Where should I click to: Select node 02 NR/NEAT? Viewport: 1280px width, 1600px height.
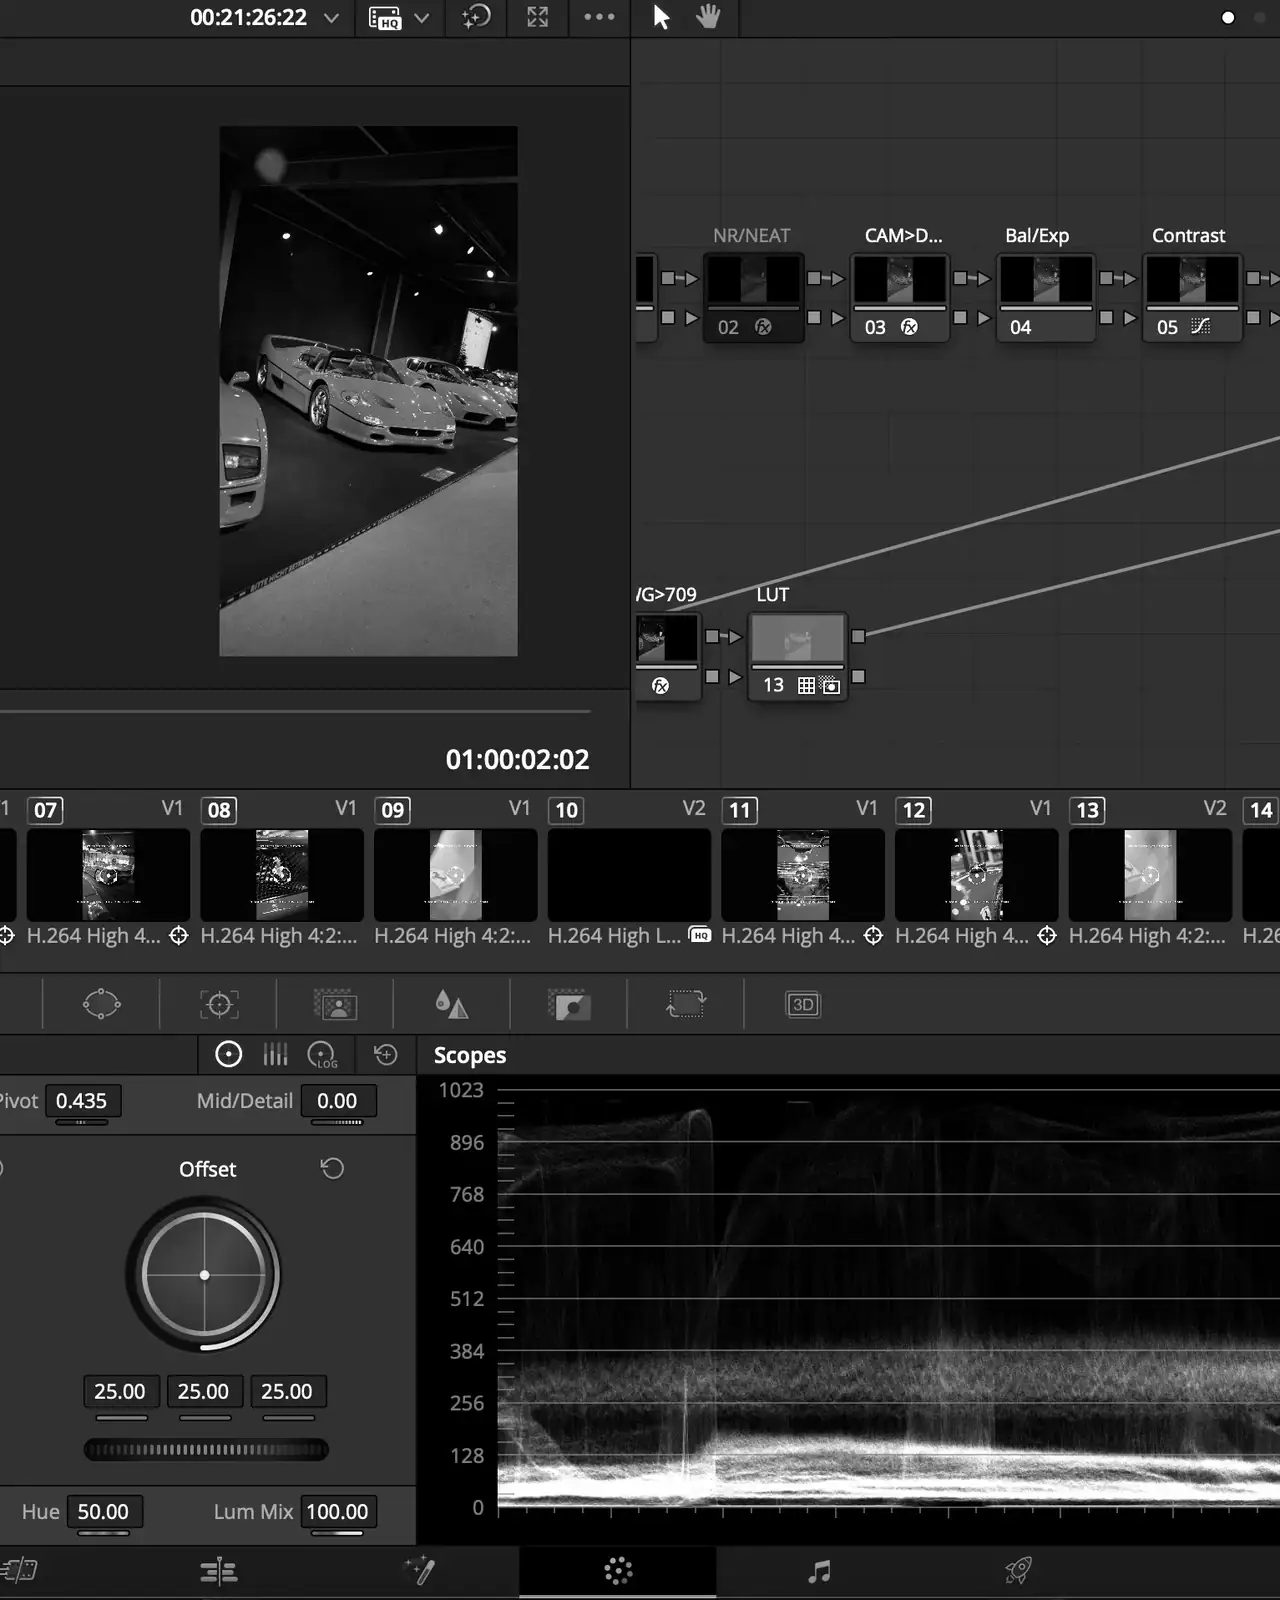point(753,298)
